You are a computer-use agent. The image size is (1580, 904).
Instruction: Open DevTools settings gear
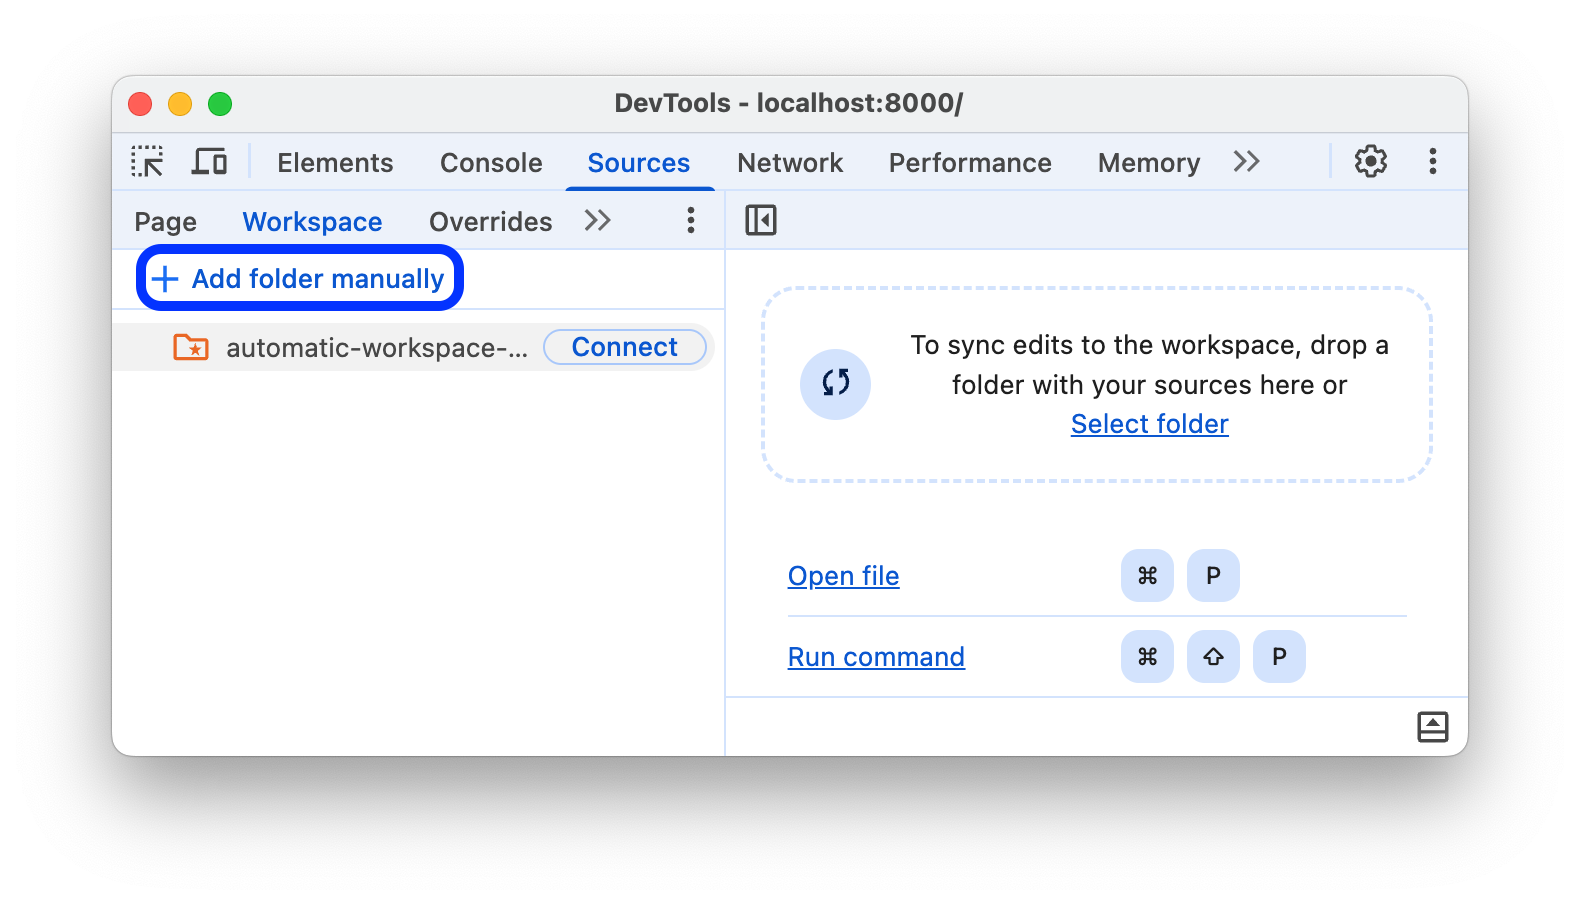(x=1370, y=161)
